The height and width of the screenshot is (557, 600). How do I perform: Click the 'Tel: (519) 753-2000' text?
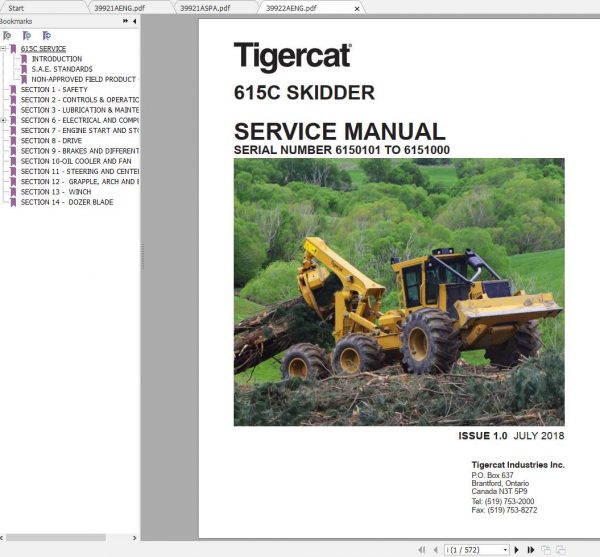click(503, 501)
